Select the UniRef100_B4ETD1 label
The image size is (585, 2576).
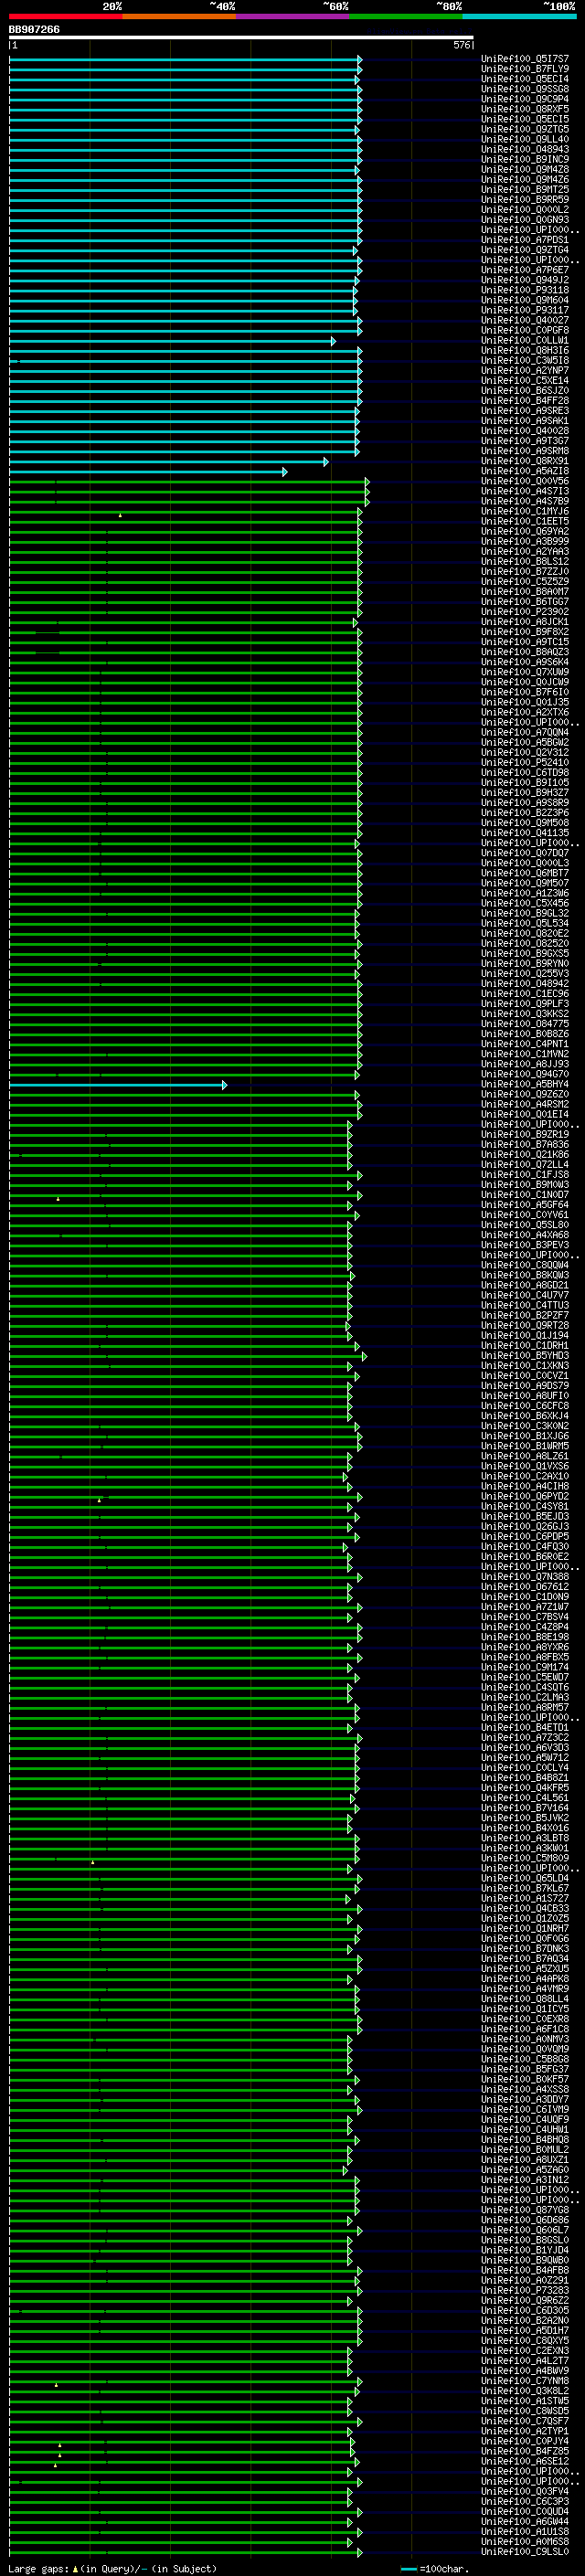point(525,1727)
